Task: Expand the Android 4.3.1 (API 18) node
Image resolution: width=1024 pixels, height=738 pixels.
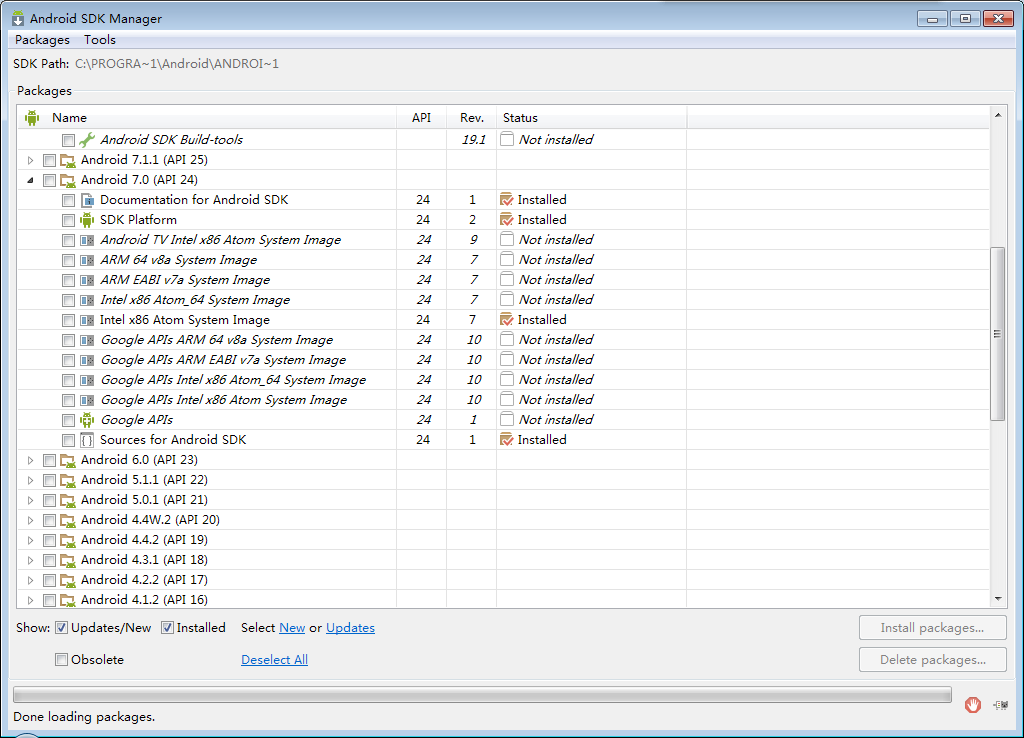Action: pyautogui.click(x=30, y=560)
